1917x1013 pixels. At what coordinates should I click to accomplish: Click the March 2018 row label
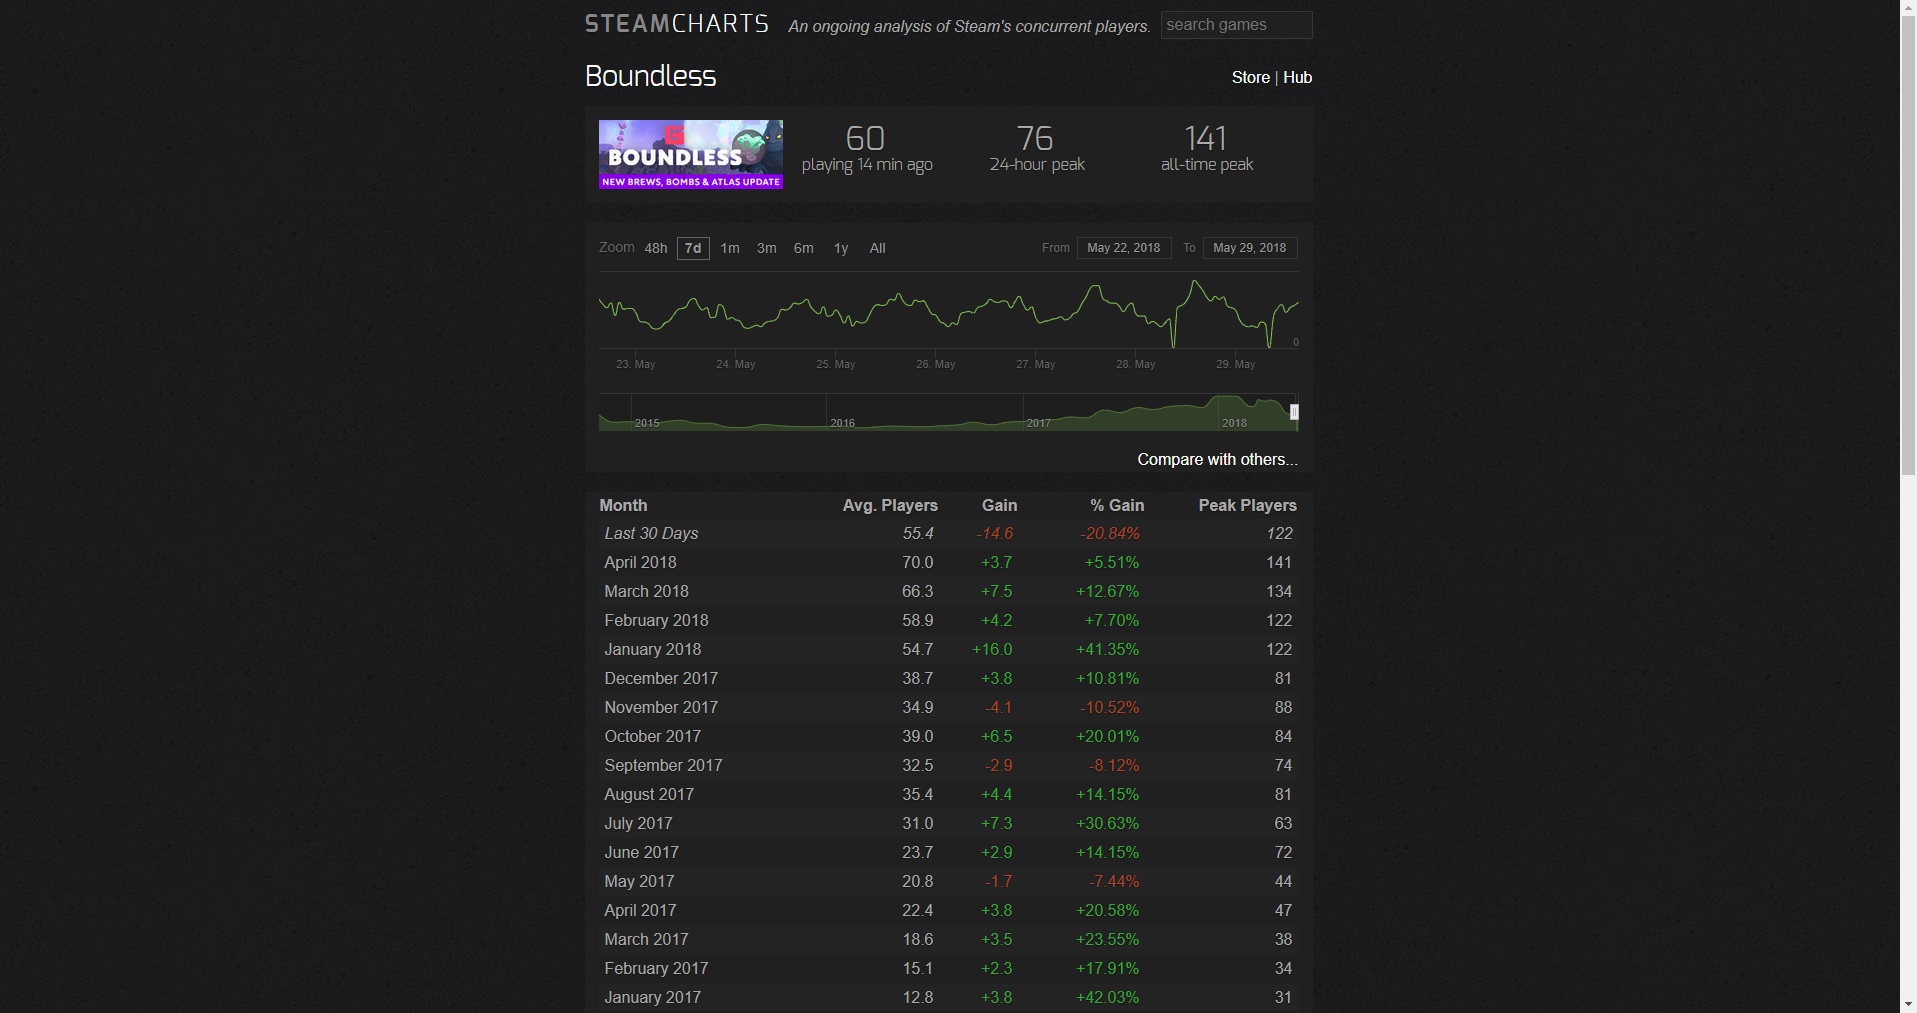646,591
